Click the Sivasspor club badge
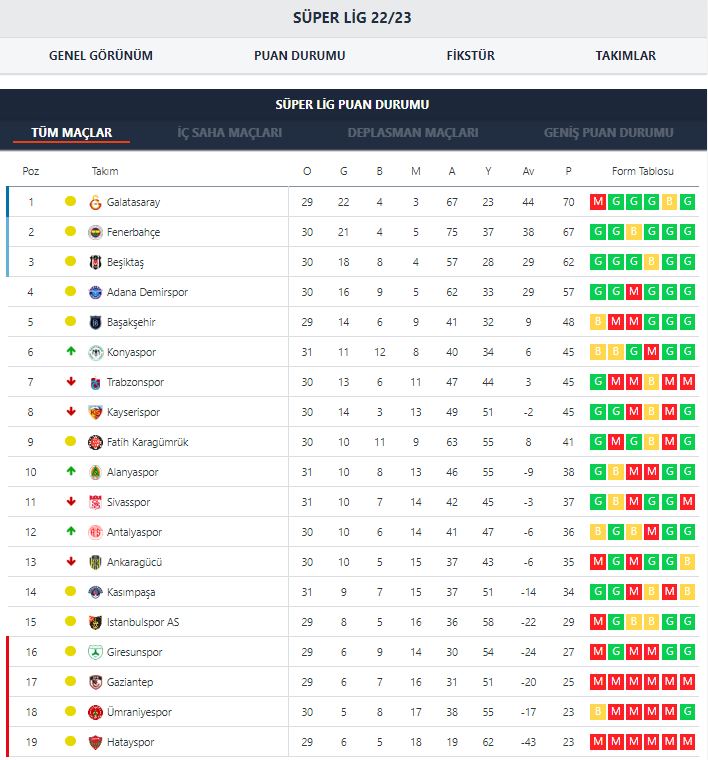The image size is (708, 760). point(96,502)
